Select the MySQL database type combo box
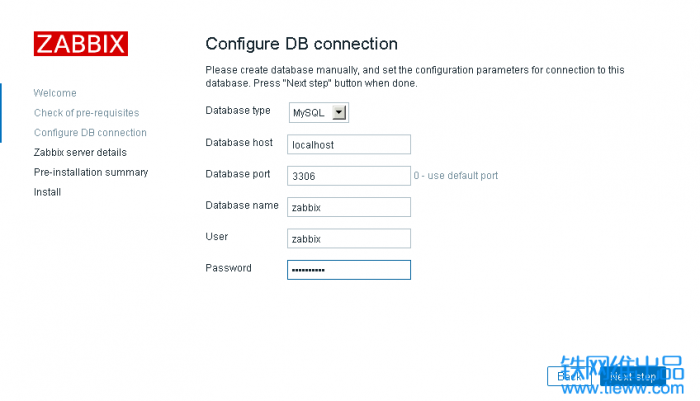The height and width of the screenshot is (401, 700). [319, 113]
